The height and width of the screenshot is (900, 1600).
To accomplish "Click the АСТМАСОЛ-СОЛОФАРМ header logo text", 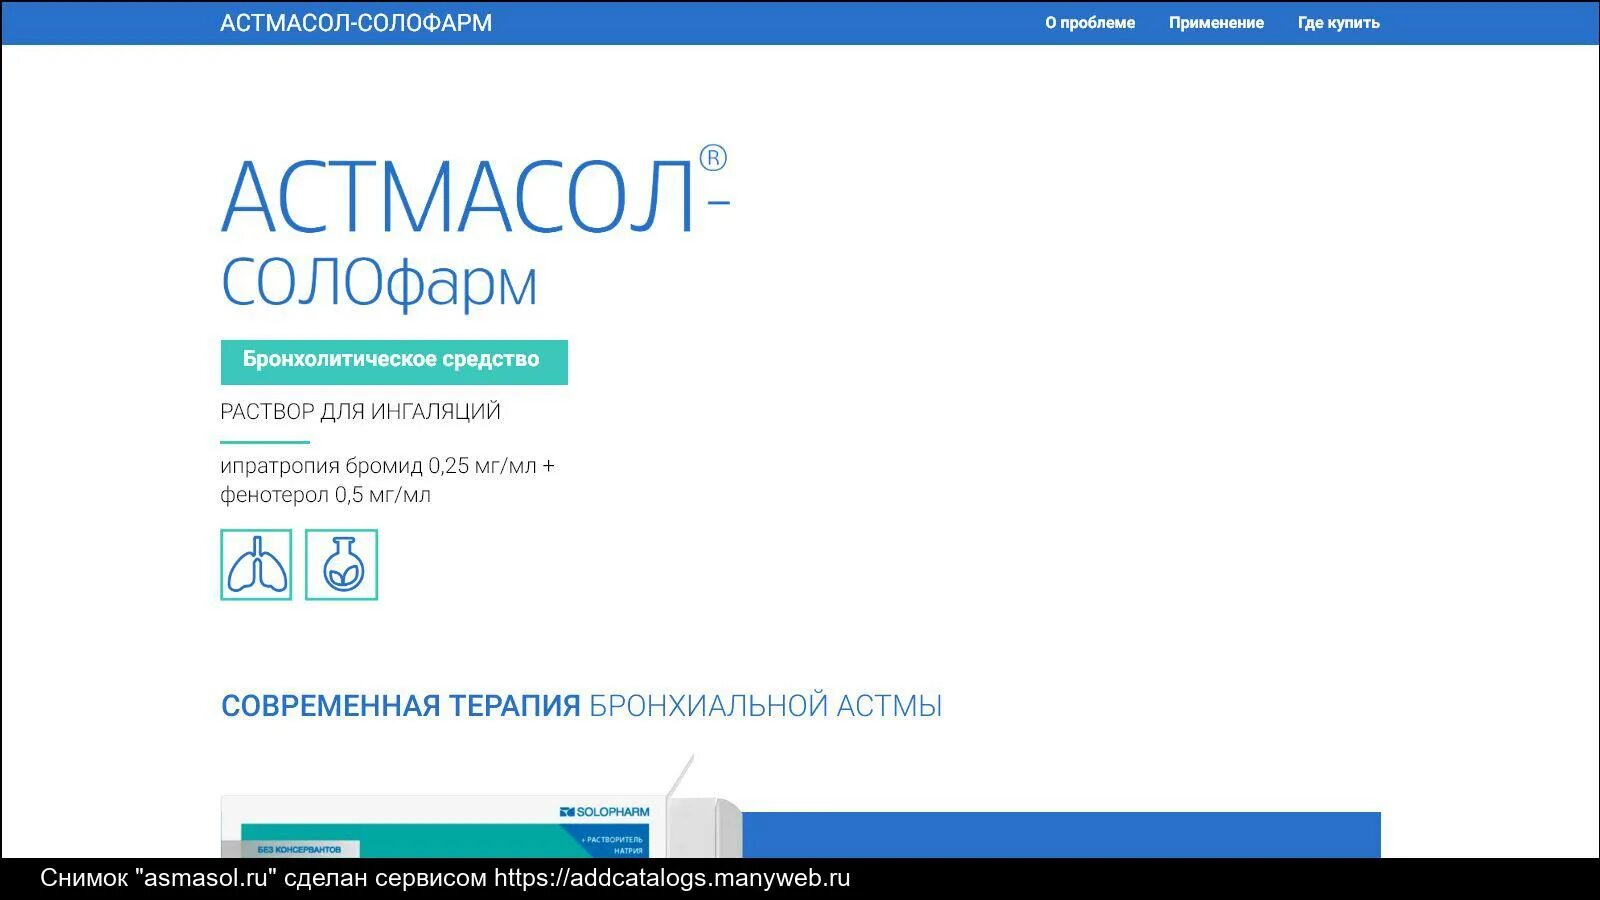I will pos(356,23).
